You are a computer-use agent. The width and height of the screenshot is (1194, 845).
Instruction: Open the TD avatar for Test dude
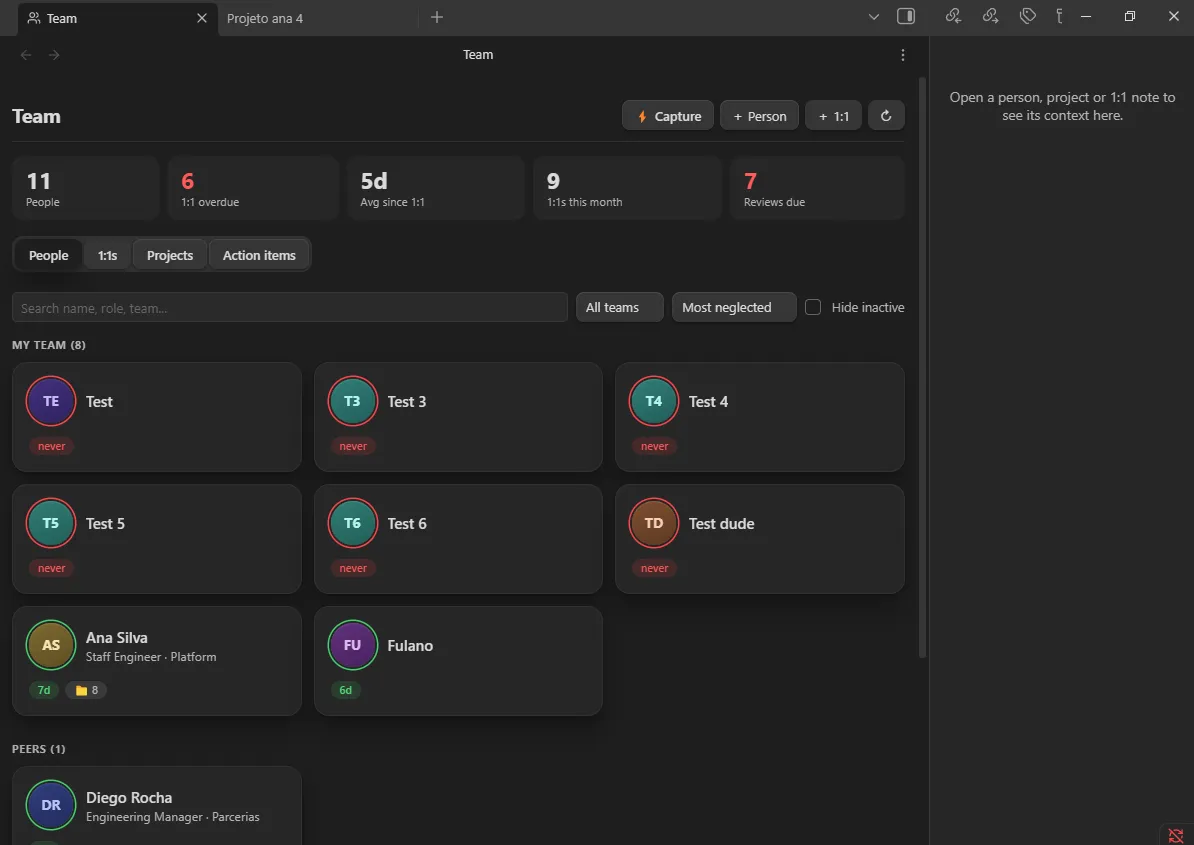654,523
